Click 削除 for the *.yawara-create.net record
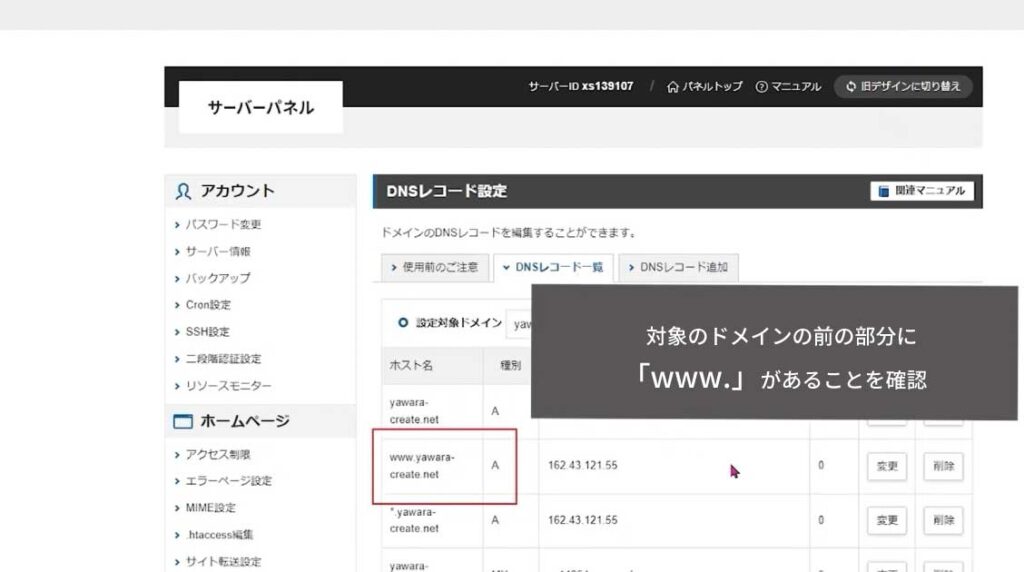This screenshot has height=572, width=1024. click(x=943, y=520)
